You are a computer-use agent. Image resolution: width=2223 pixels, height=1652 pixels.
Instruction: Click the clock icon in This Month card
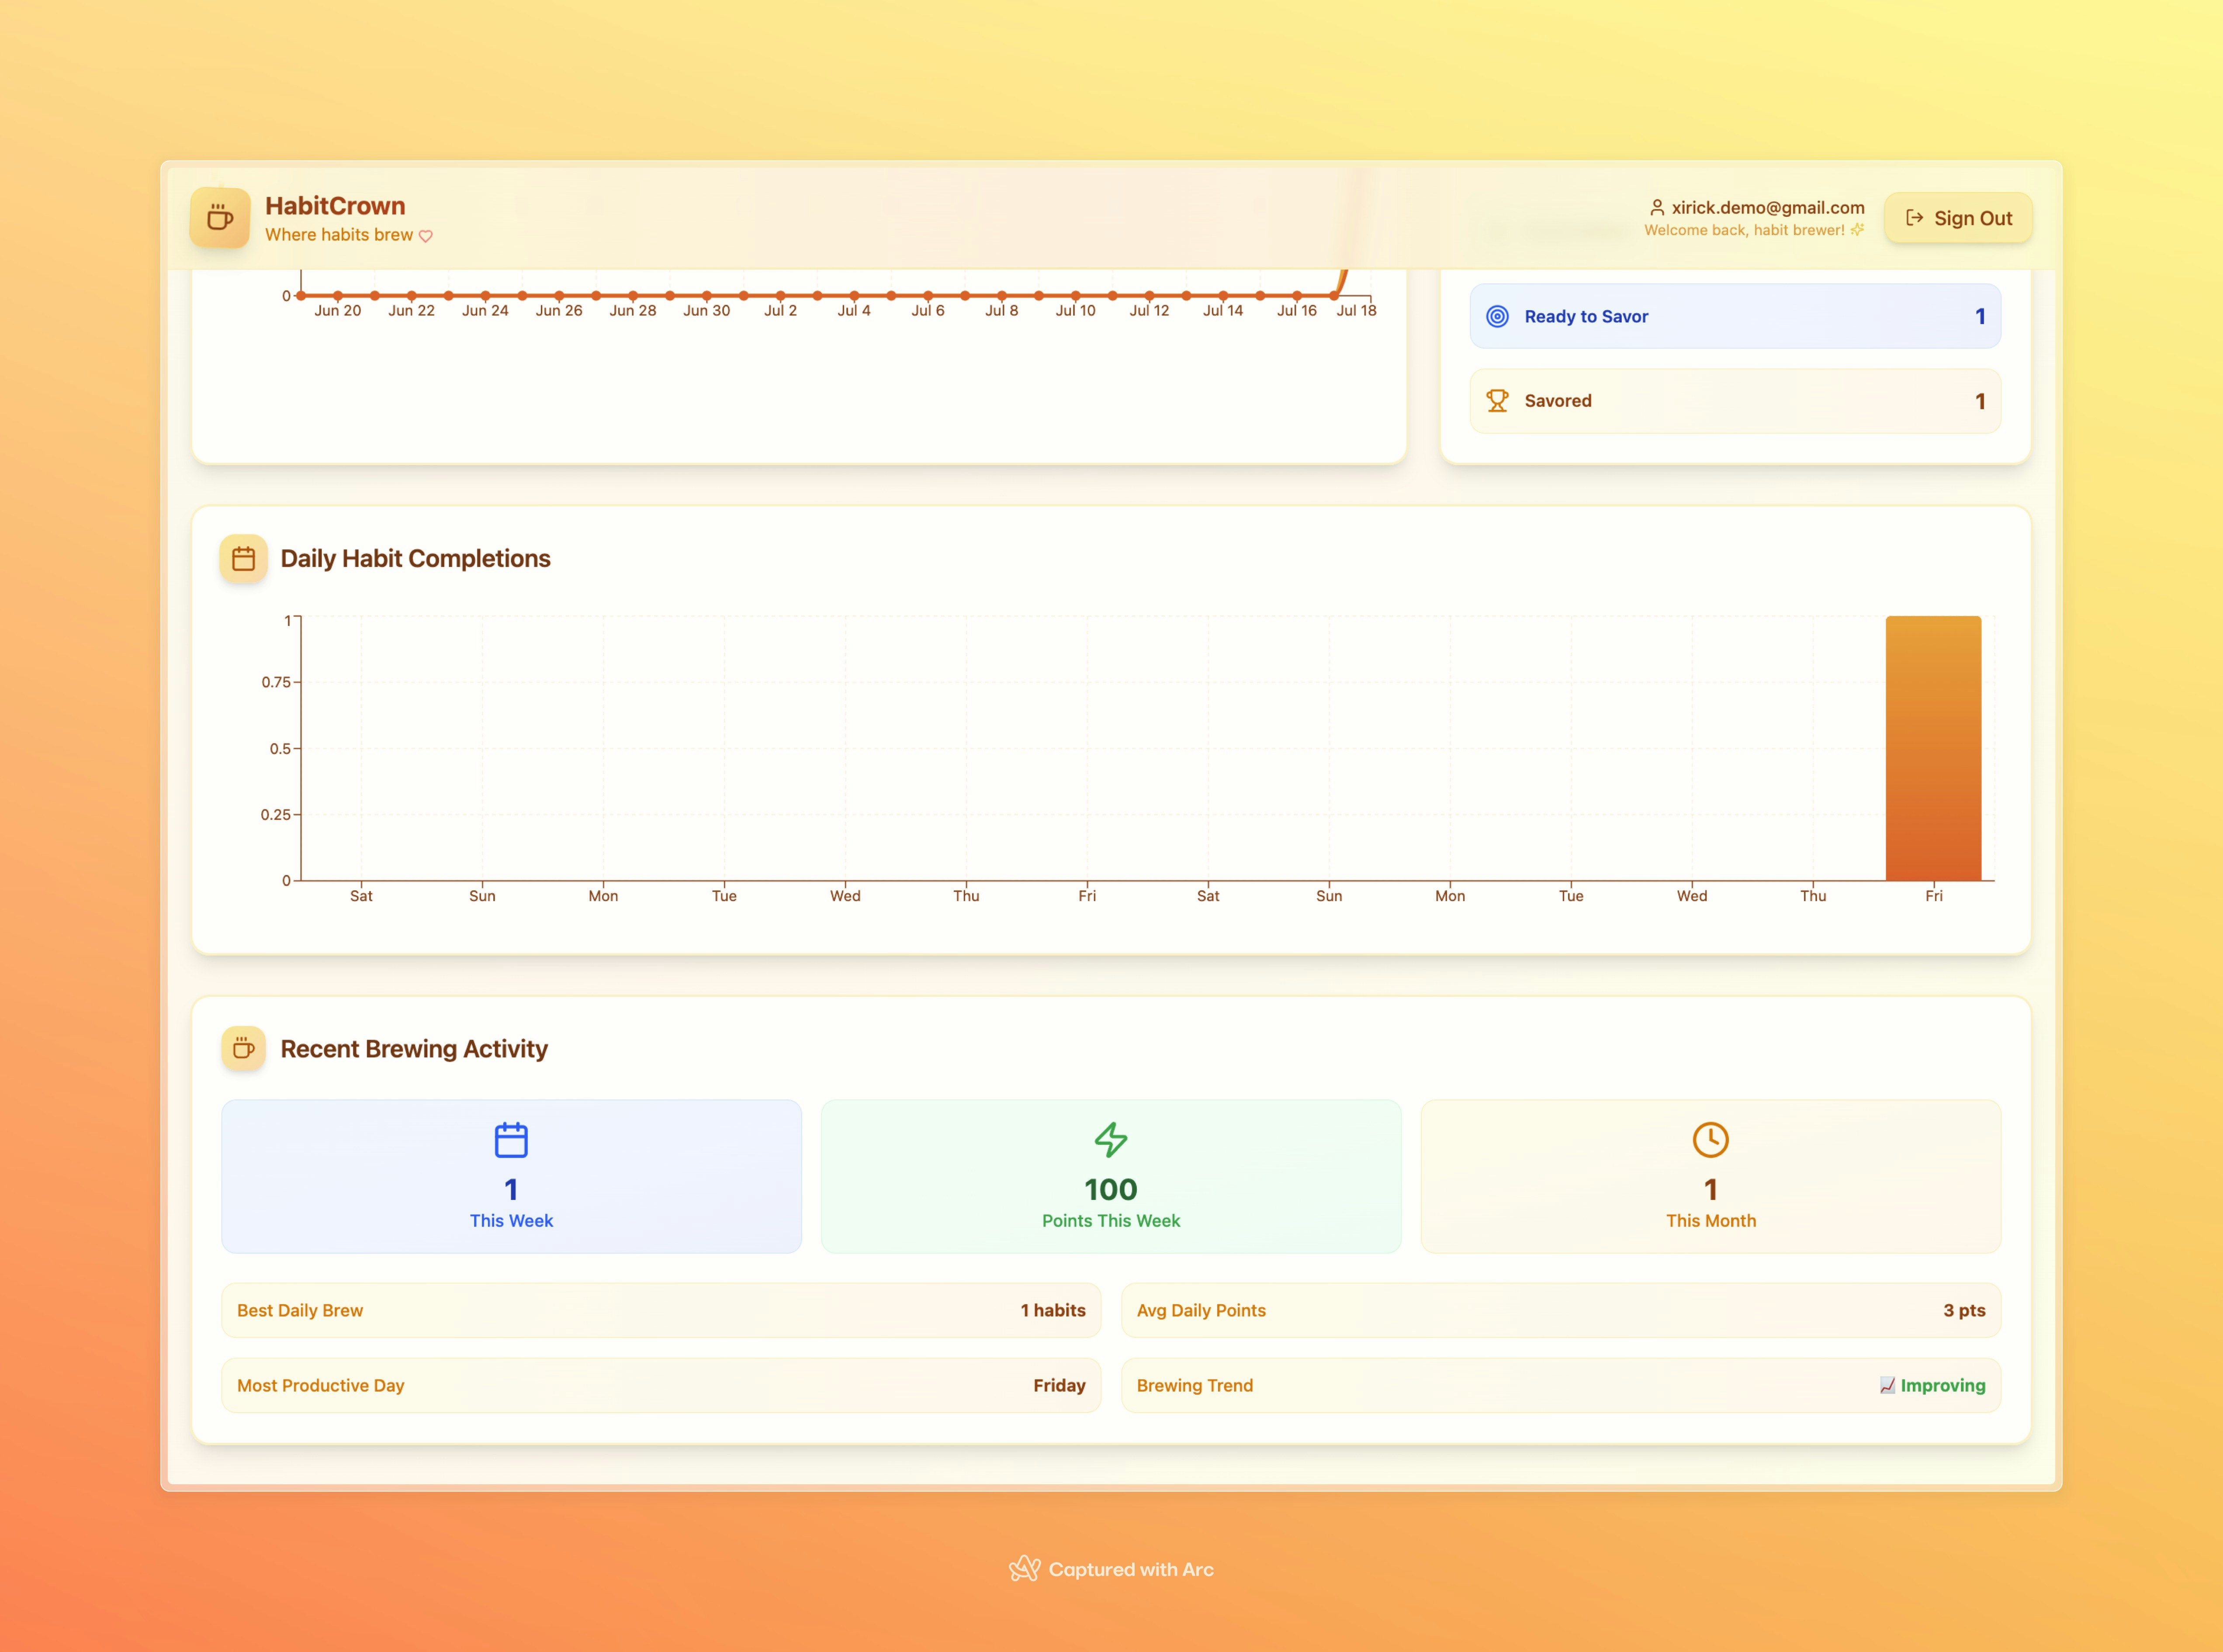[1710, 1139]
